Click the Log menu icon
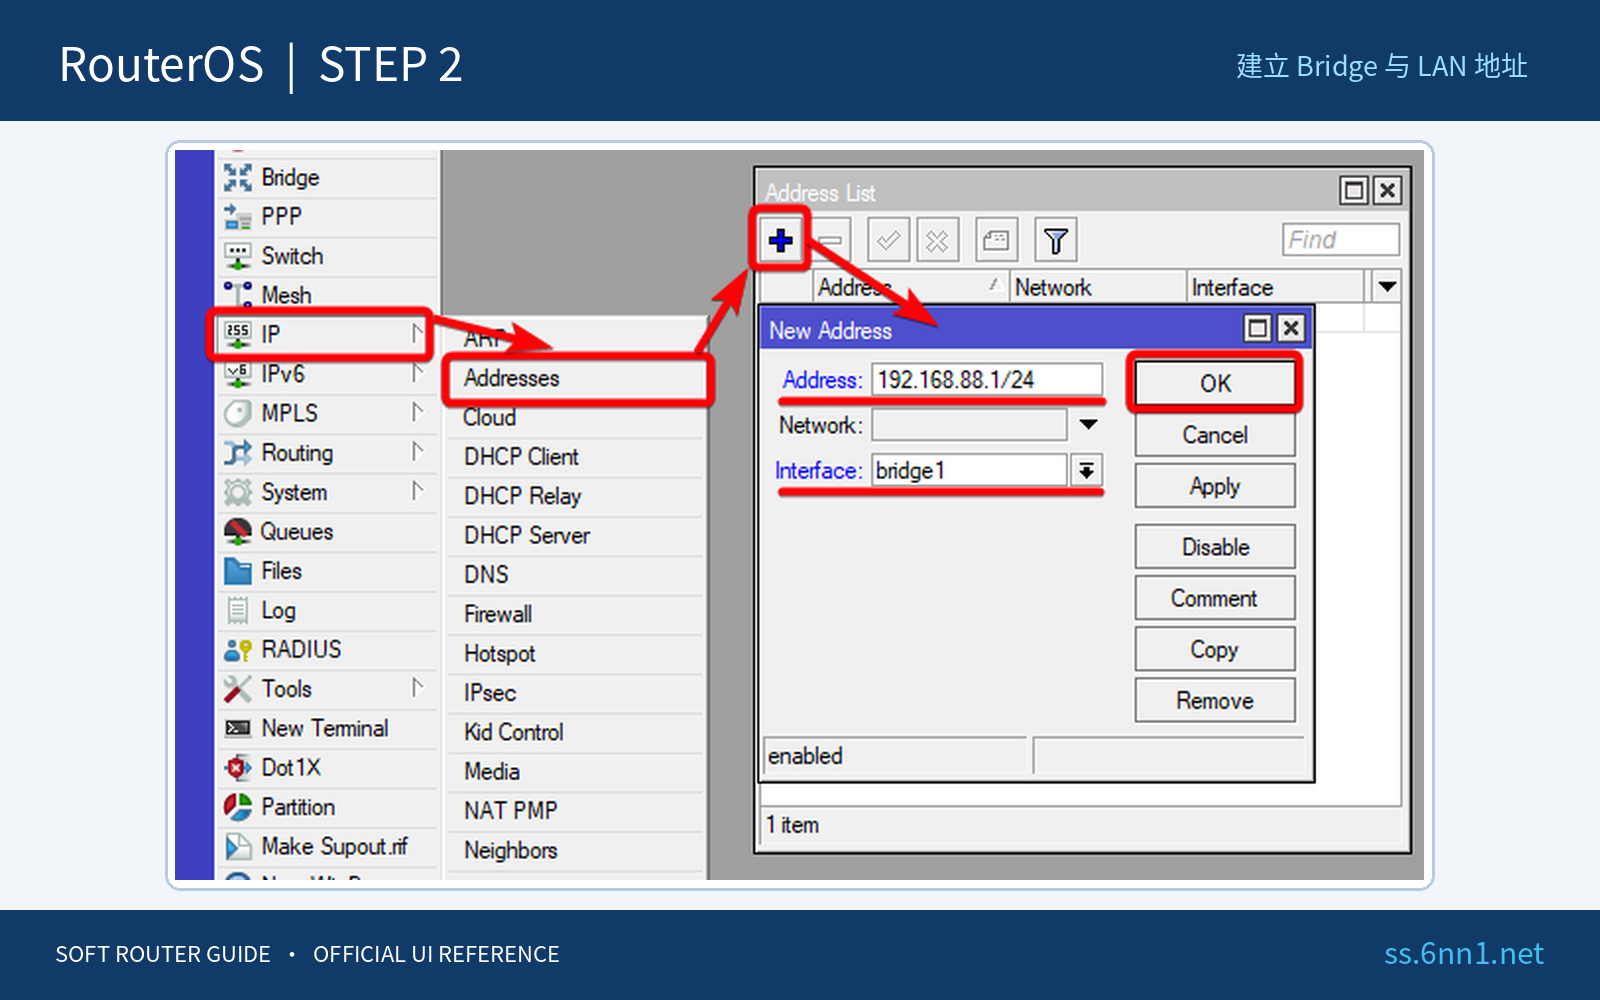The height and width of the screenshot is (1000, 1600). 238,610
